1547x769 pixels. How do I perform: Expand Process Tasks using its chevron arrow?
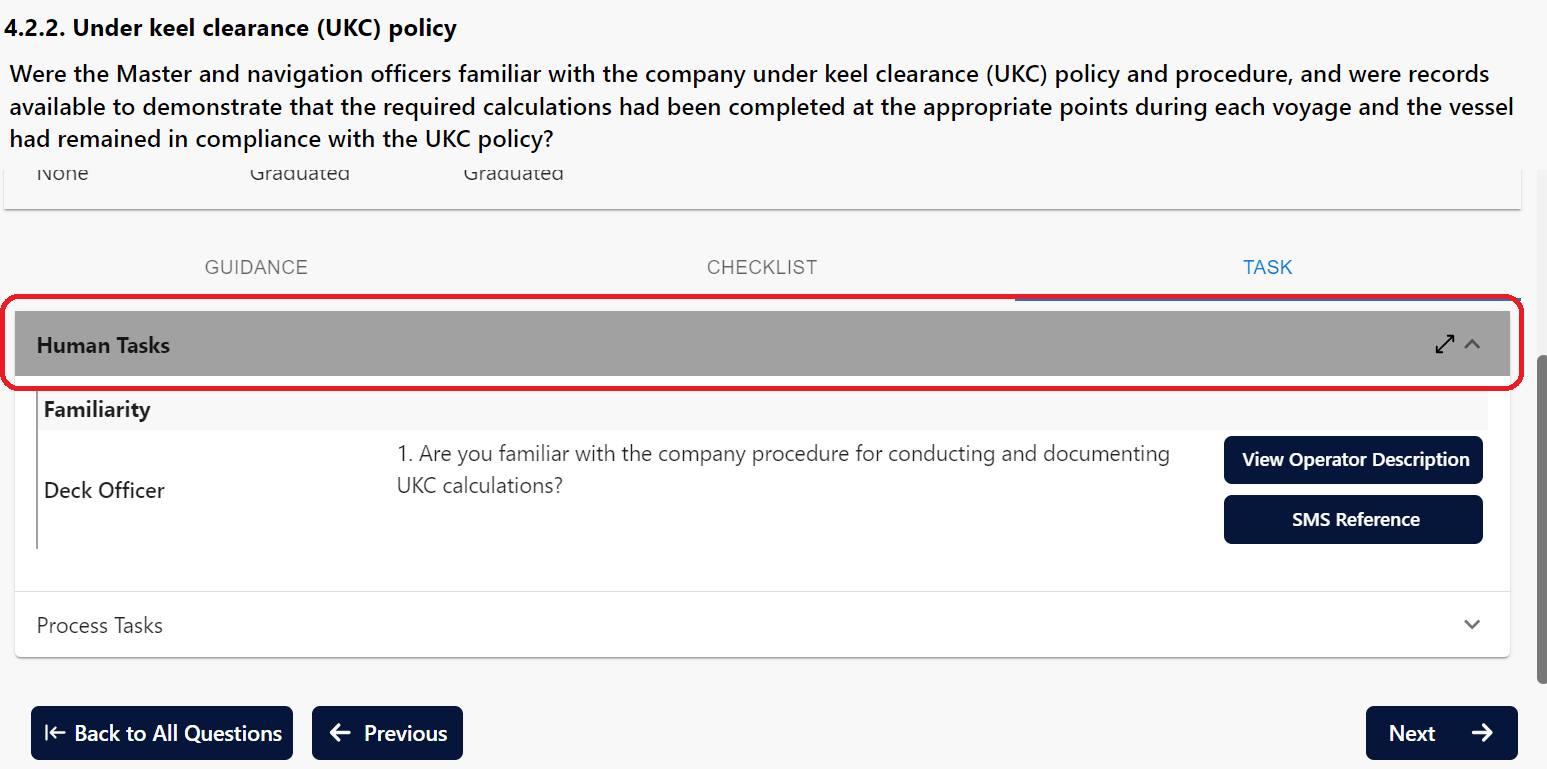(1472, 625)
